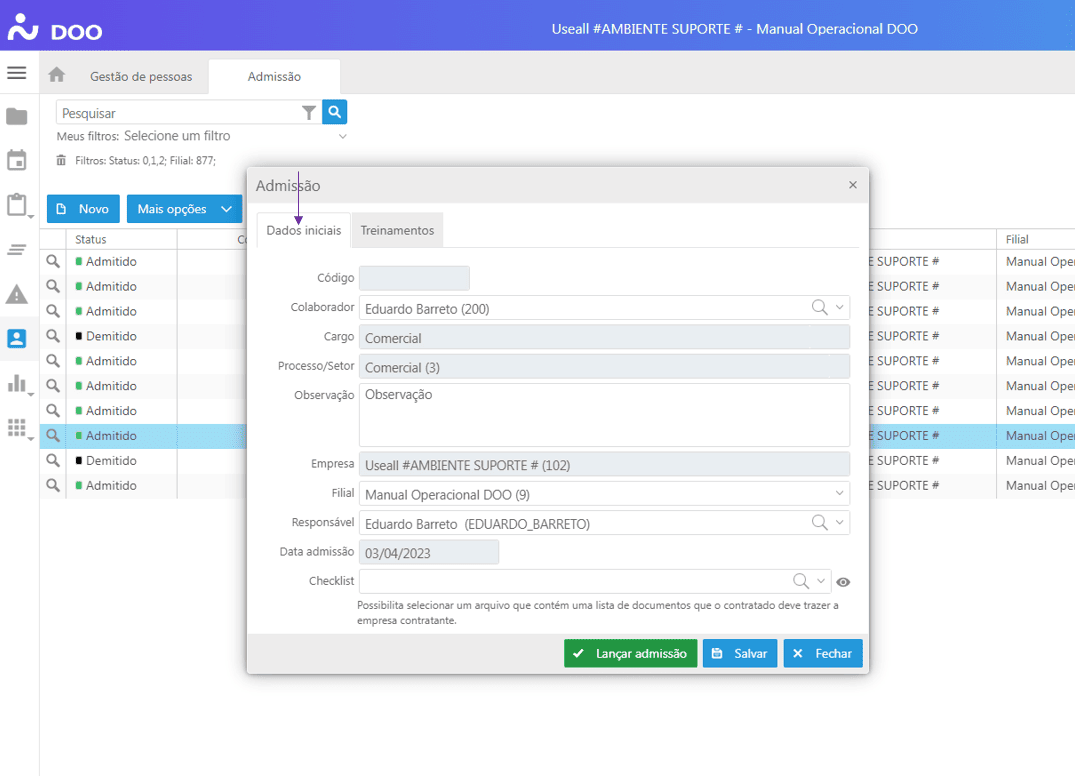Switch to the Treinamentos tab
The height and width of the screenshot is (776, 1075).
tap(397, 230)
